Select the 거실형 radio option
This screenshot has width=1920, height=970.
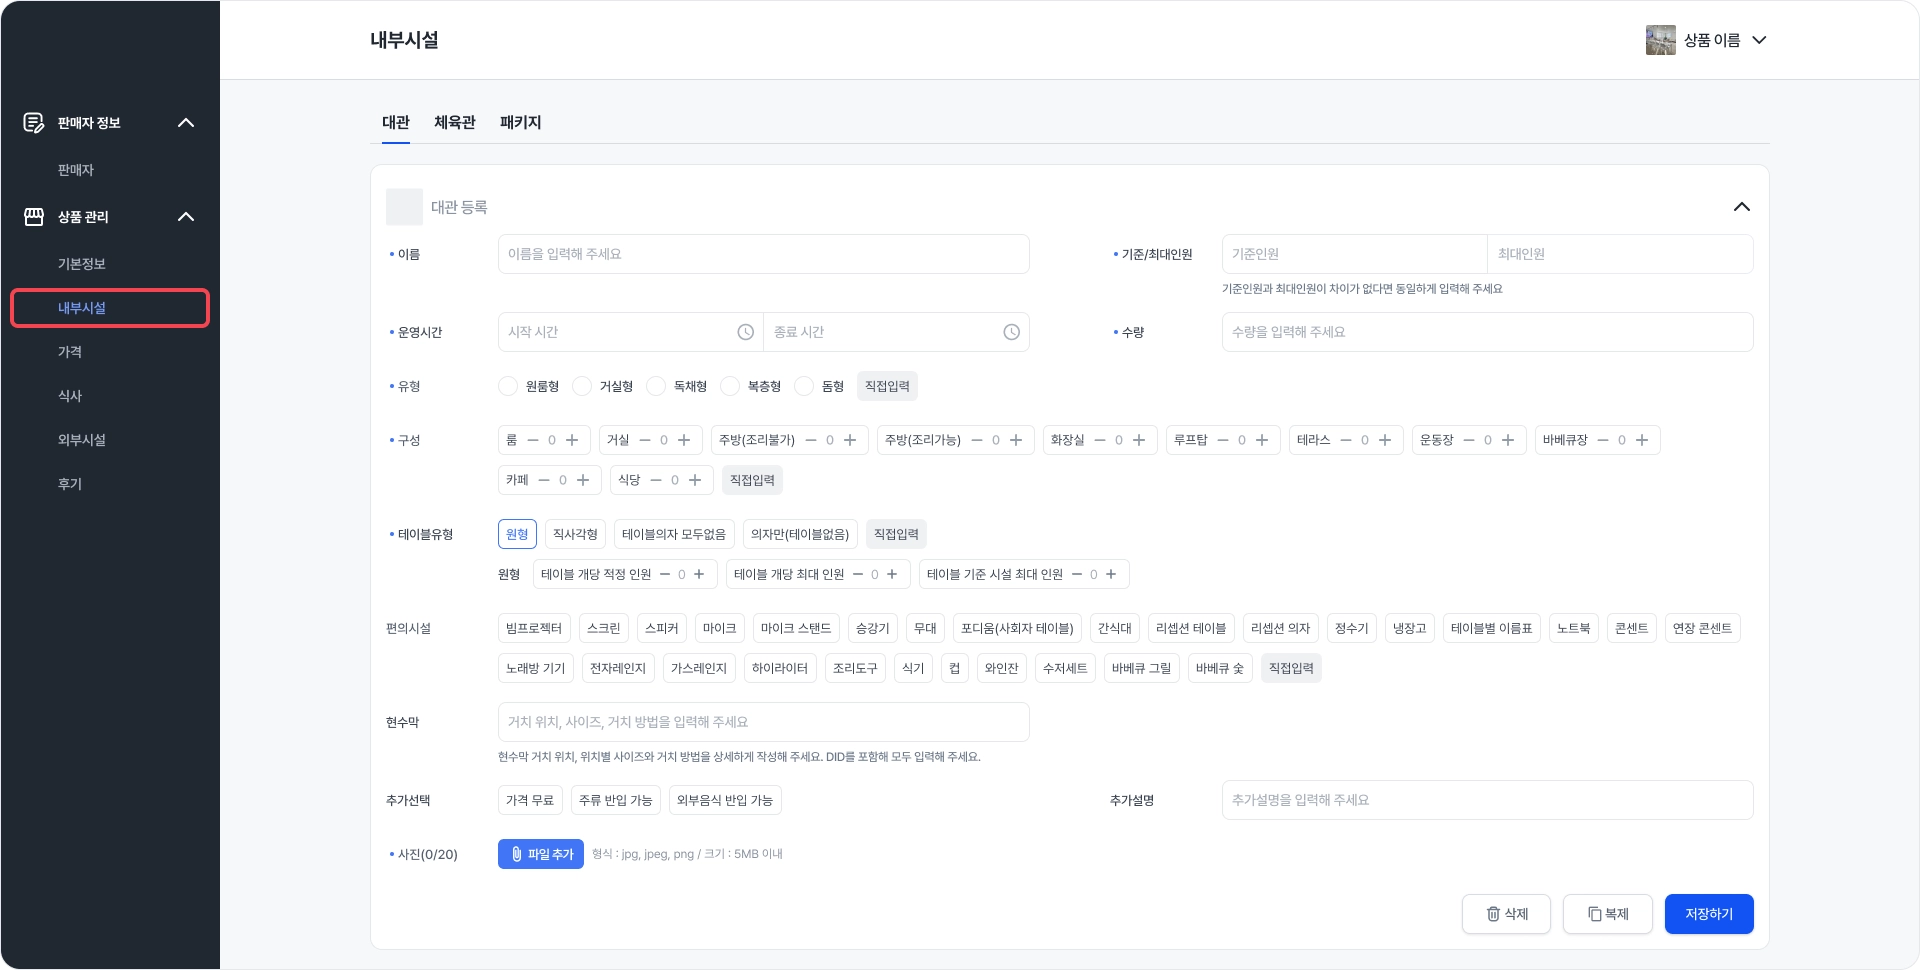coord(582,386)
